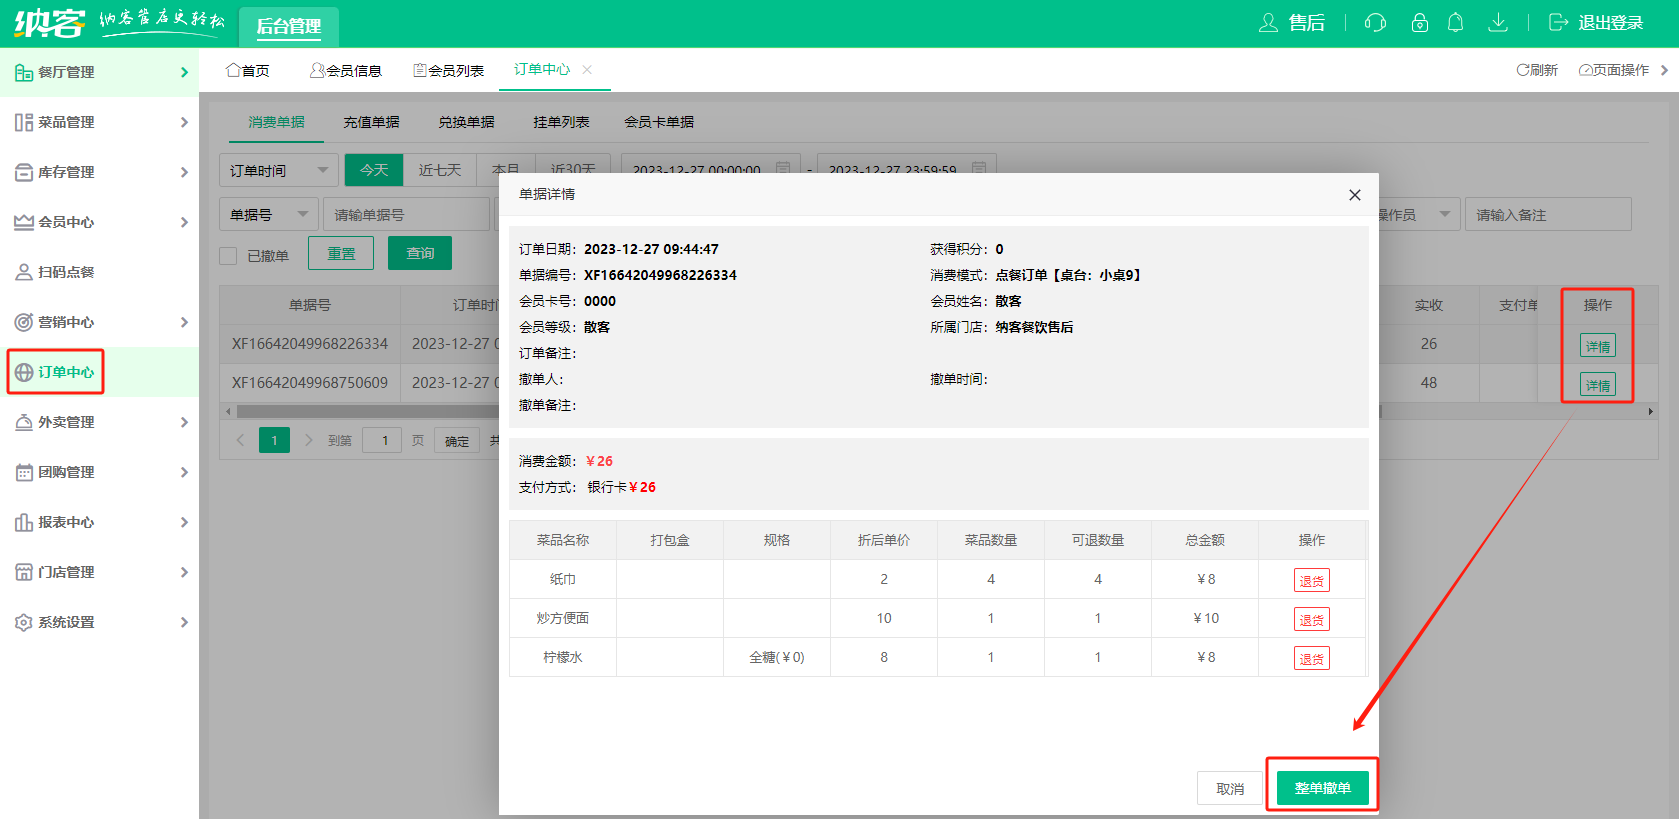Select 兑换单据 sub-tab
1679x819 pixels.
(x=466, y=122)
